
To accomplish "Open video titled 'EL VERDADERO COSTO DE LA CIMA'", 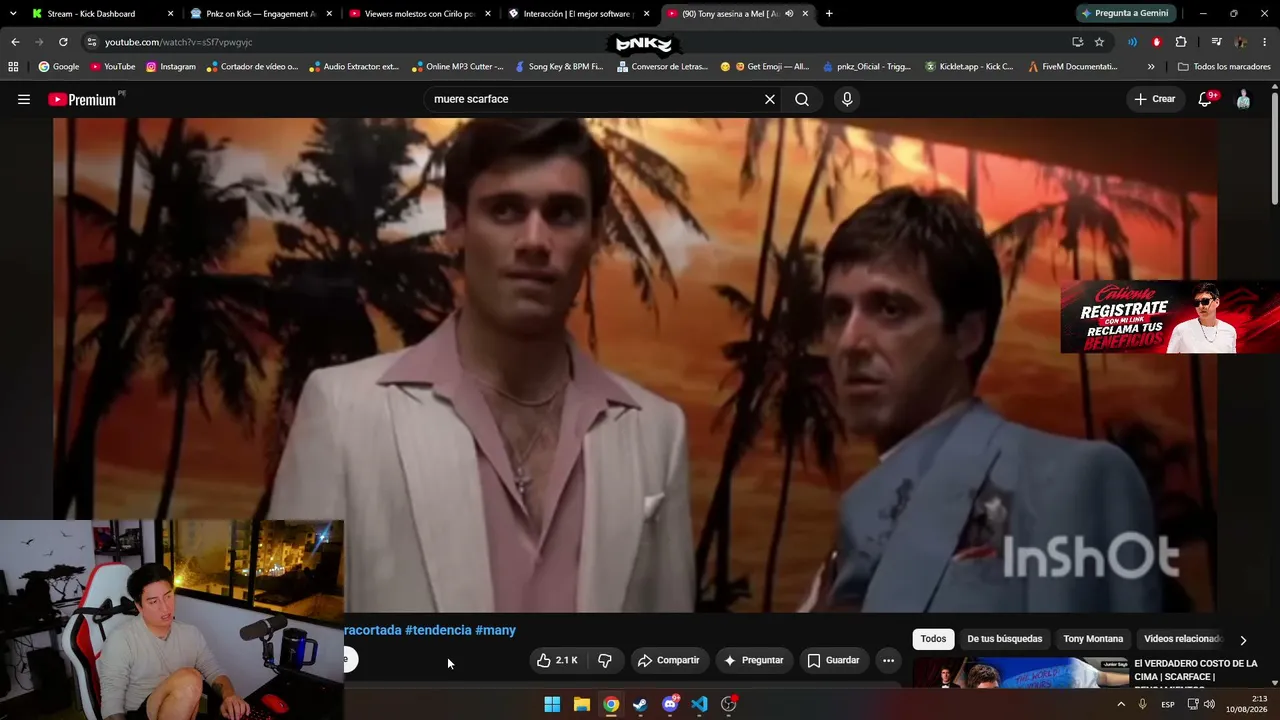I will (x=1196, y=670).
